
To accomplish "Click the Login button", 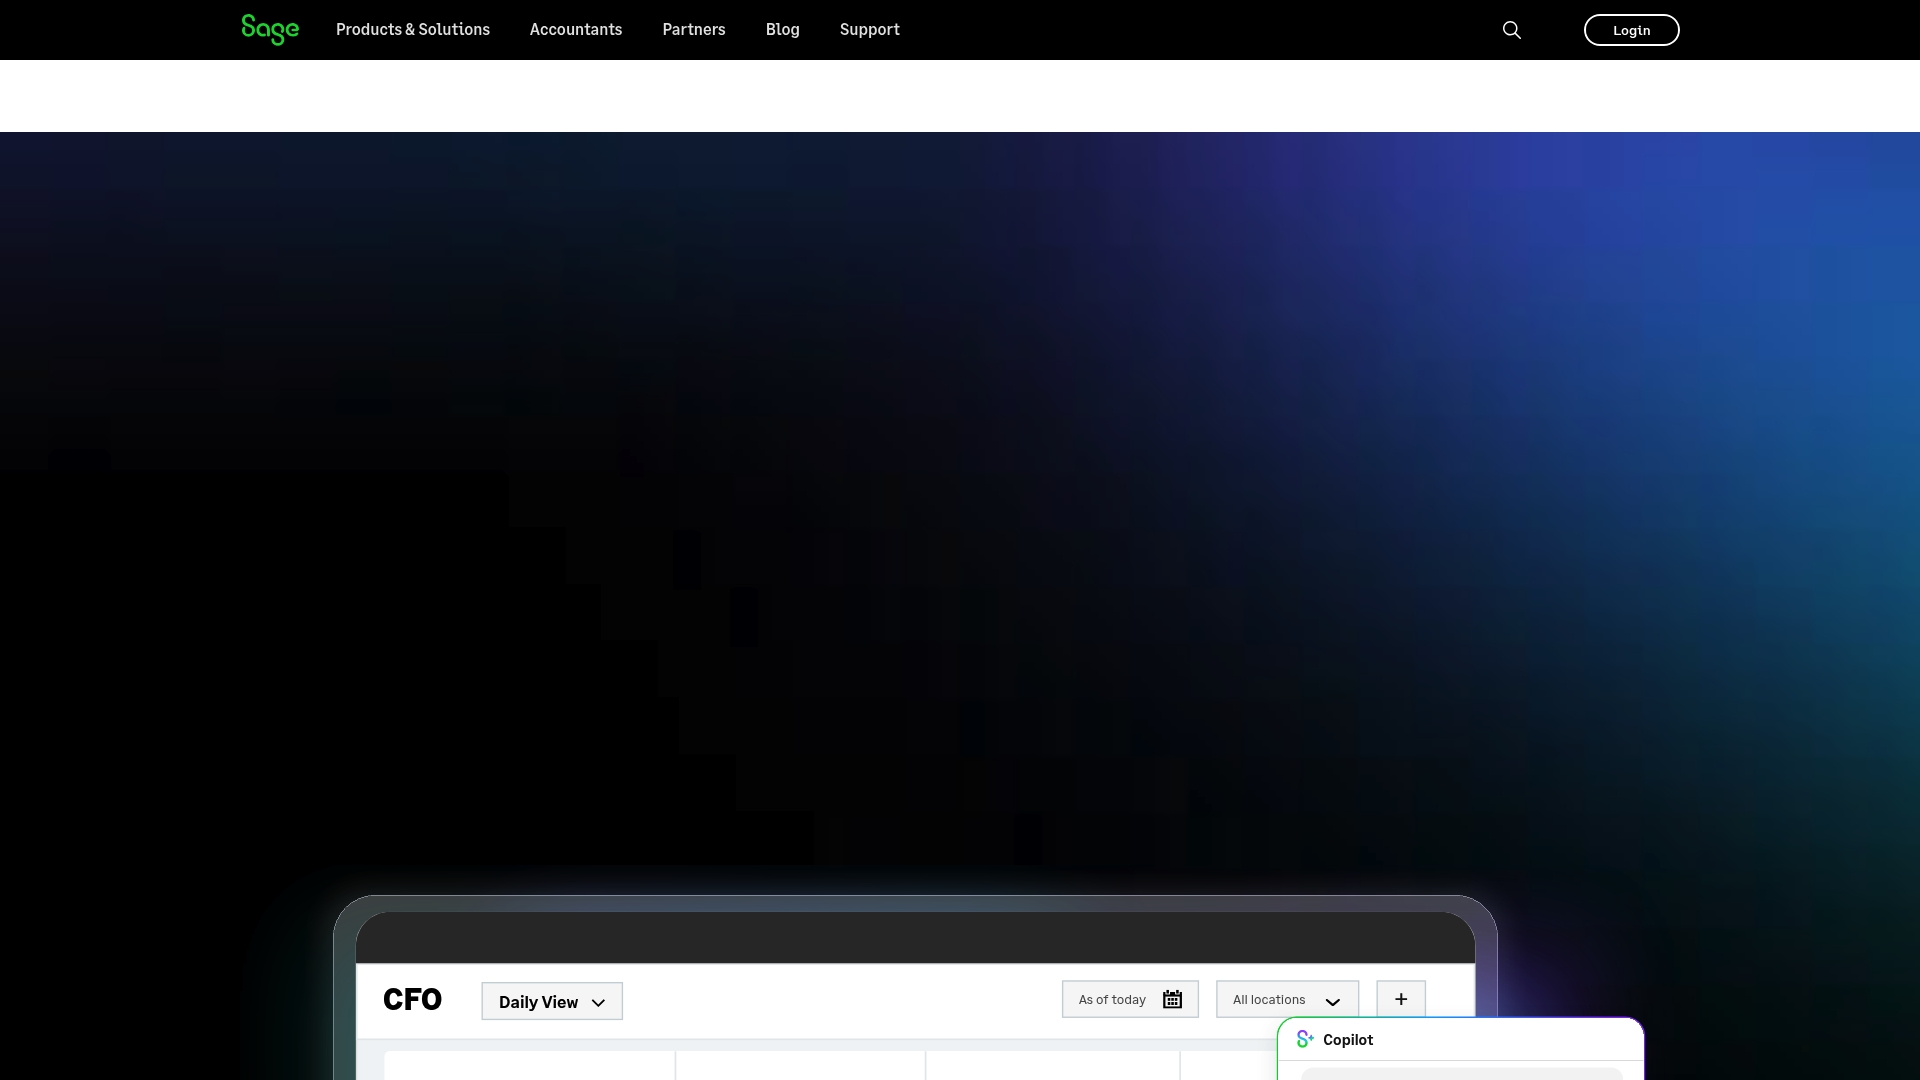I will (1631, 30).
